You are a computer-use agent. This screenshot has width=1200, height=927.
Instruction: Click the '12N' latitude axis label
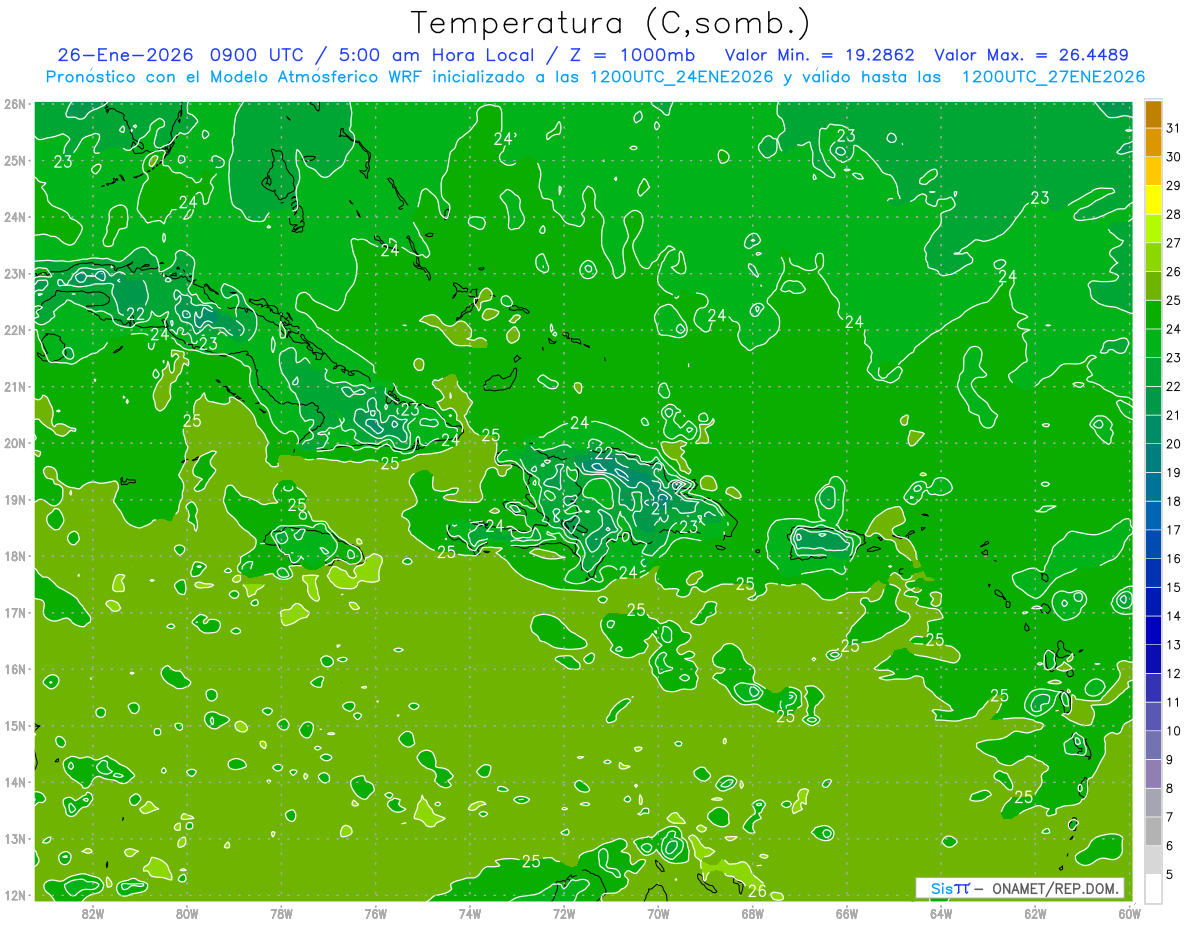click(x=15, y=895)
